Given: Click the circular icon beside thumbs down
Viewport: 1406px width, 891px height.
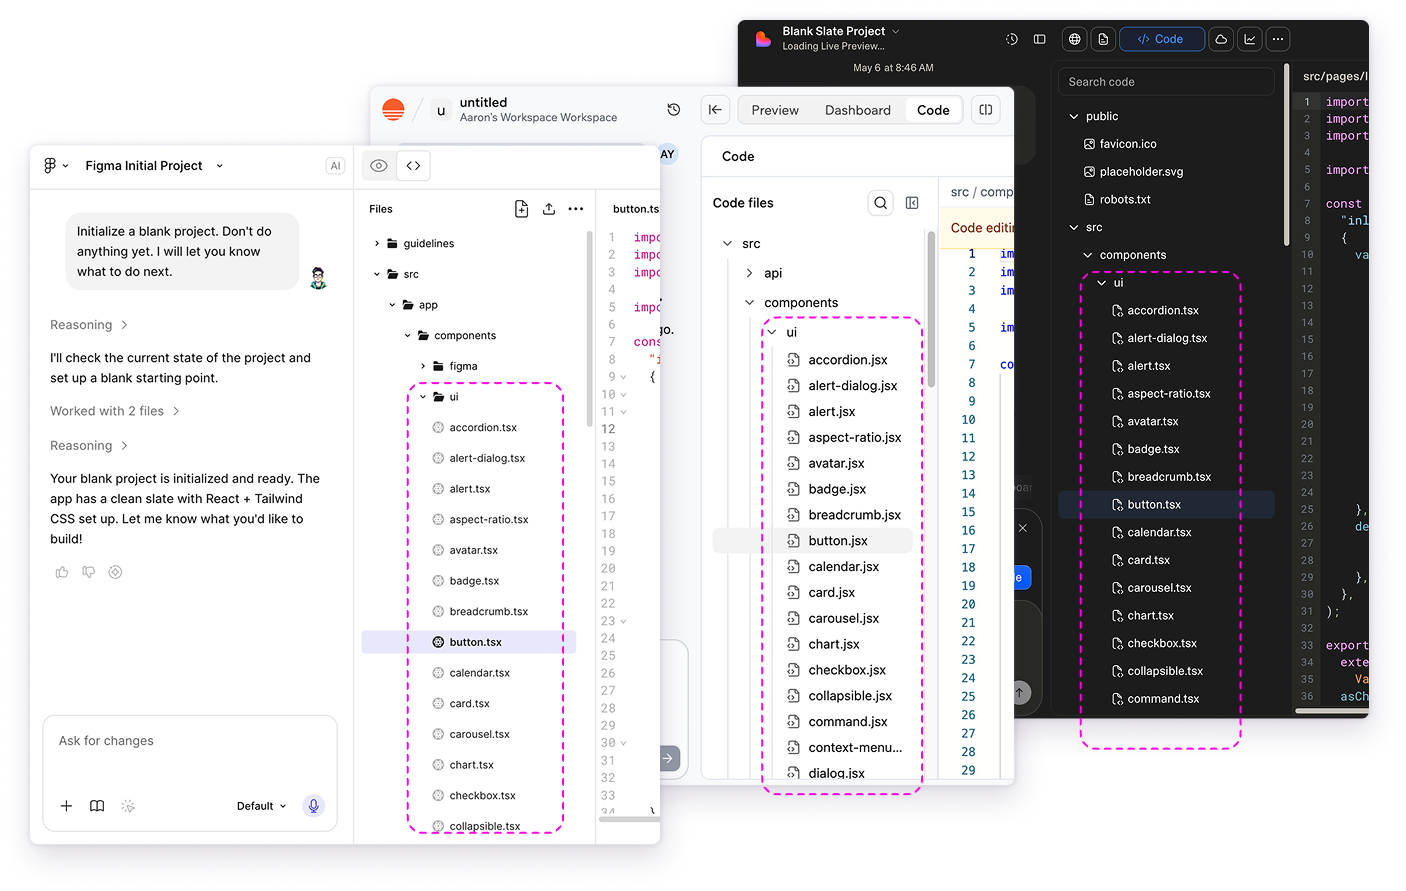Looking at the screenshot, I should 115,572.
